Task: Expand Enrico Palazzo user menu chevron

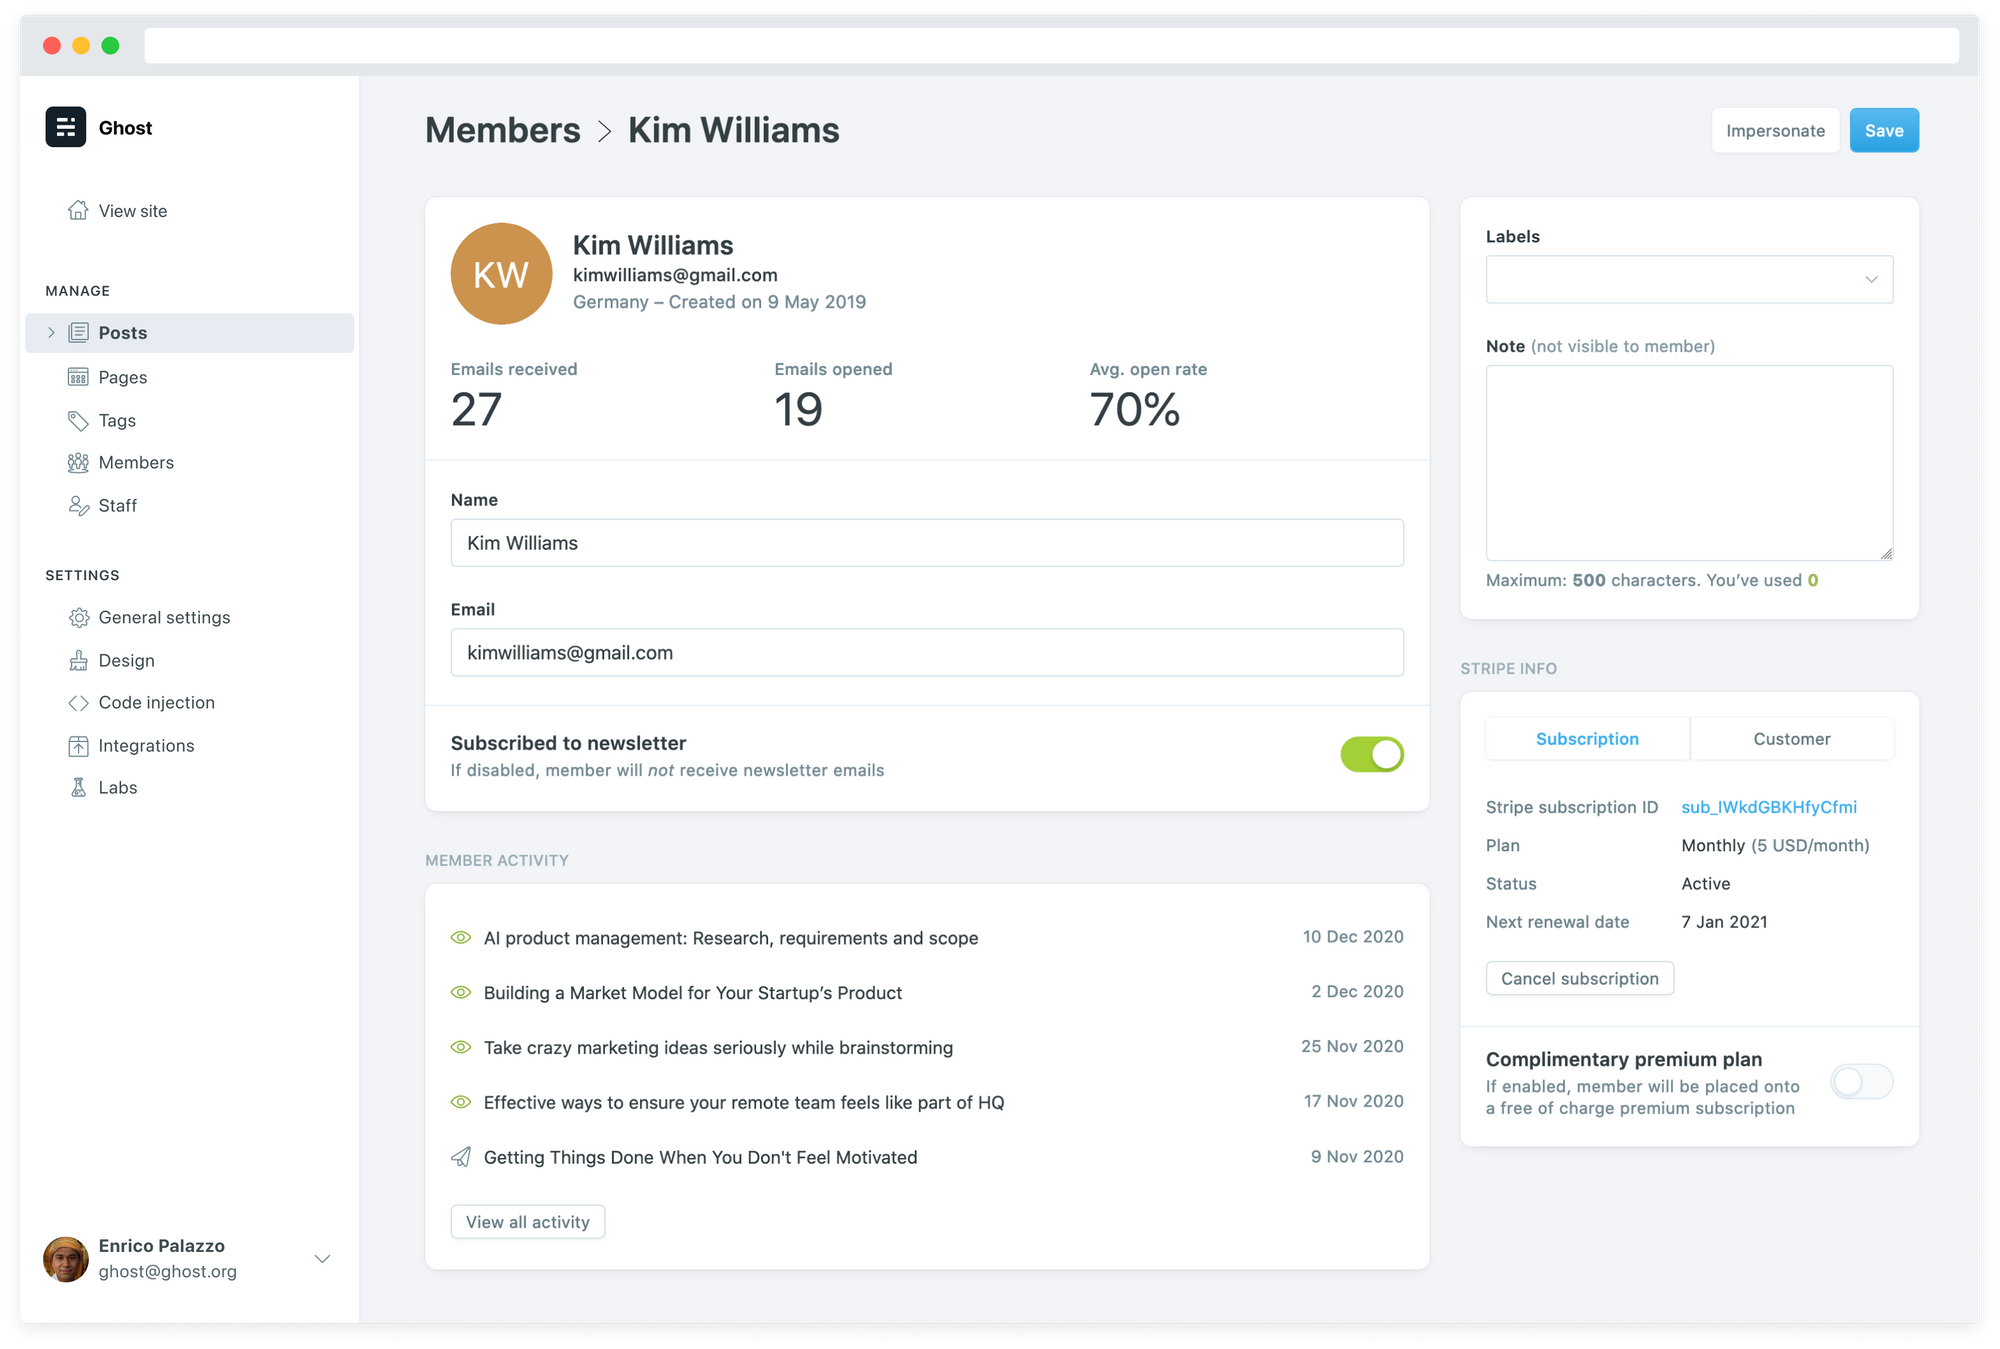Action: pyautogui.click(x=322, y=1259)
